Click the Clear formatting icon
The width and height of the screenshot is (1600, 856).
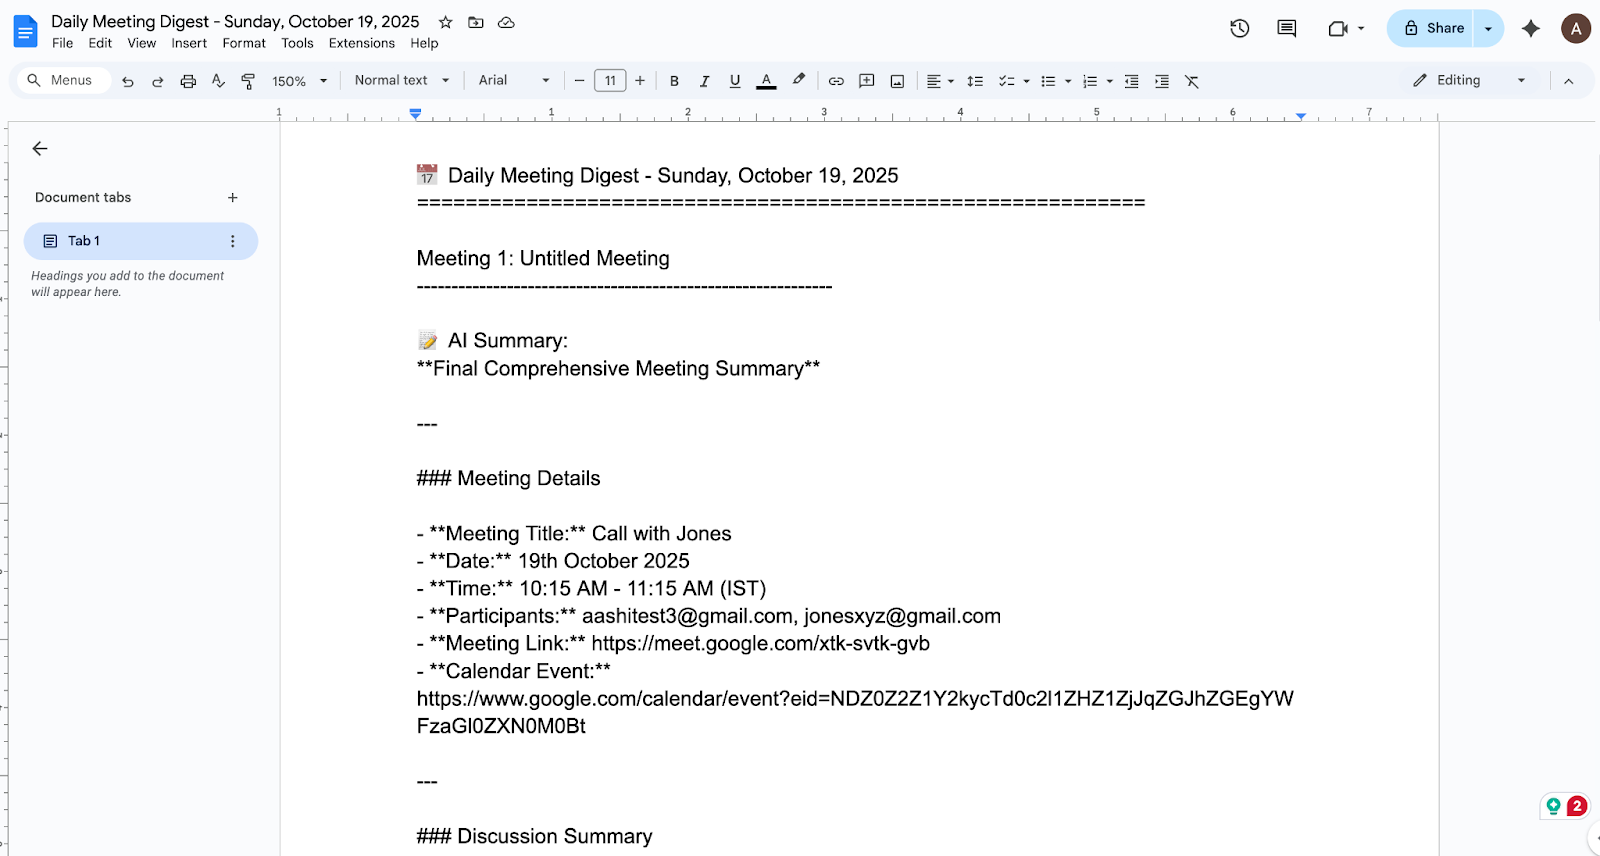tap(1192, 81)
